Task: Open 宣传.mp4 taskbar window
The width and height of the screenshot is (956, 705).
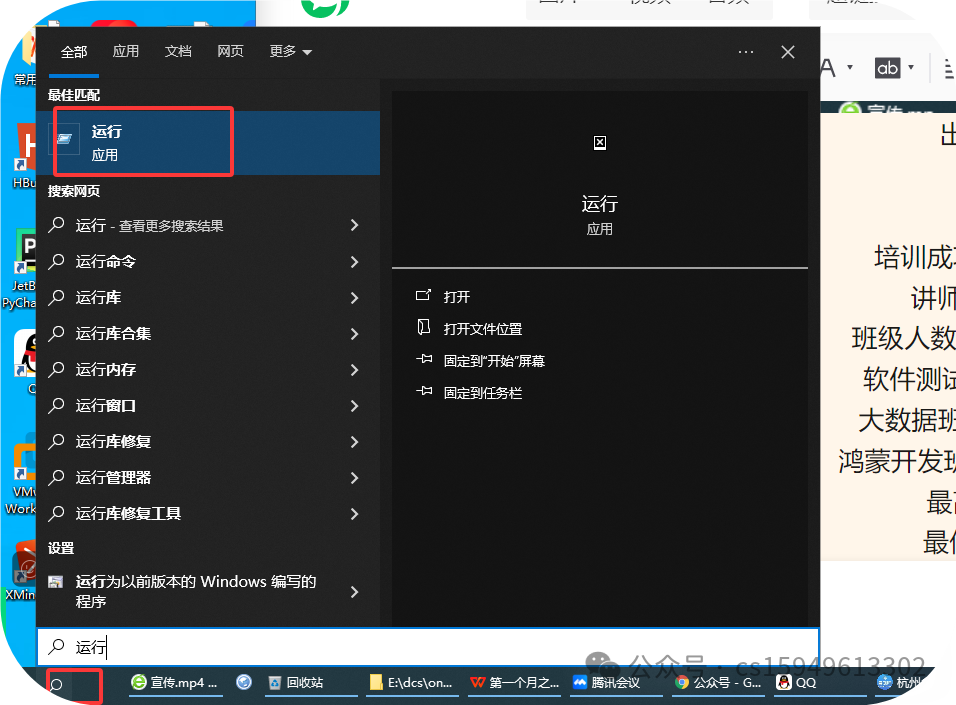Action: pyautogui.click(x=174, y=683)
